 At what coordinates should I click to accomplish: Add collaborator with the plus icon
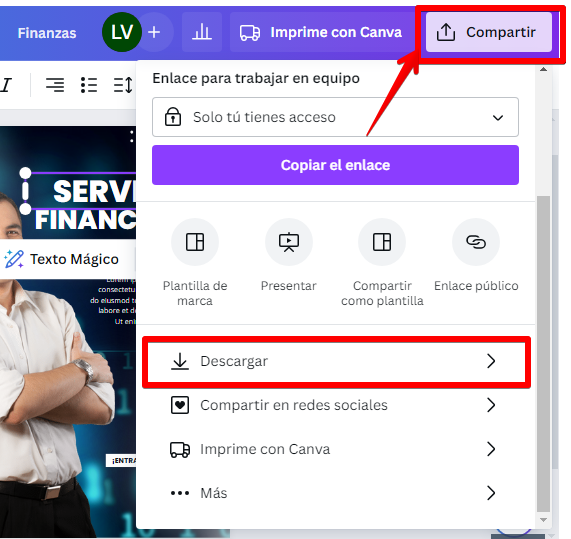point(154,32)
